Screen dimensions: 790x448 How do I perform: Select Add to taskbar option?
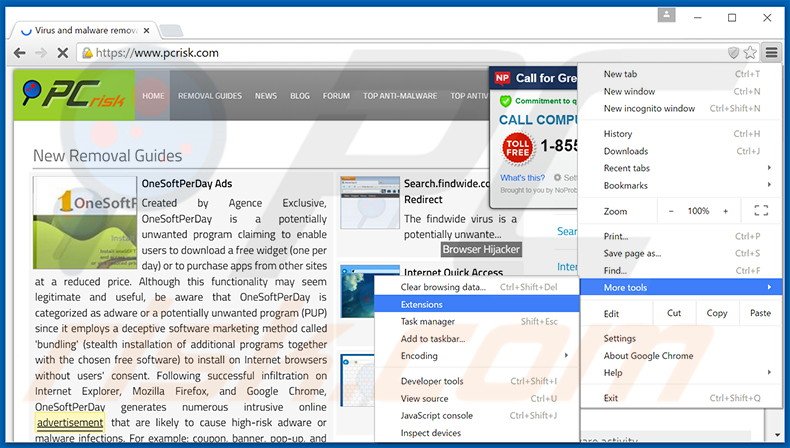(477, 339)
